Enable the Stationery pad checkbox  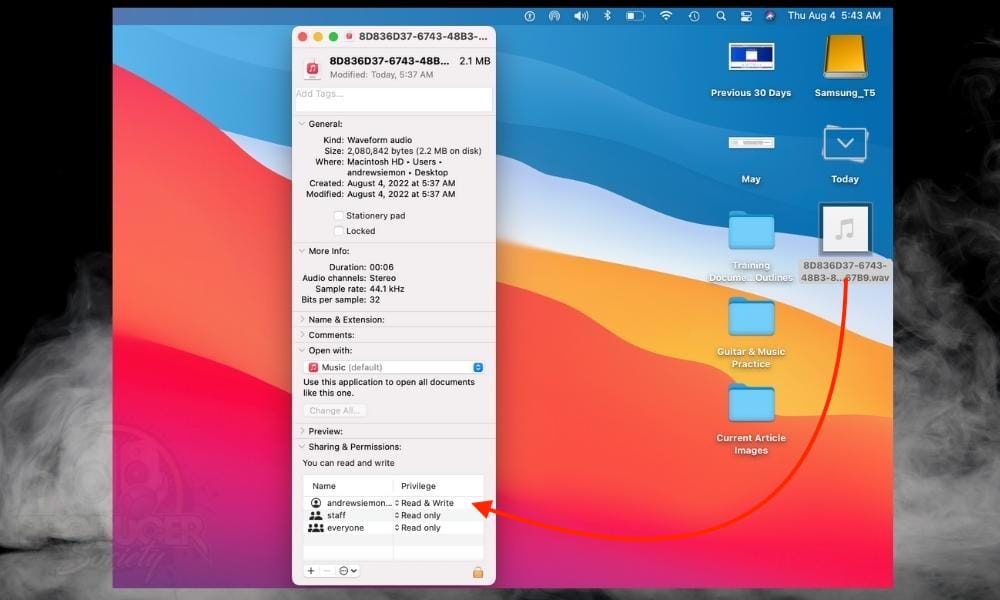point(339,216)
